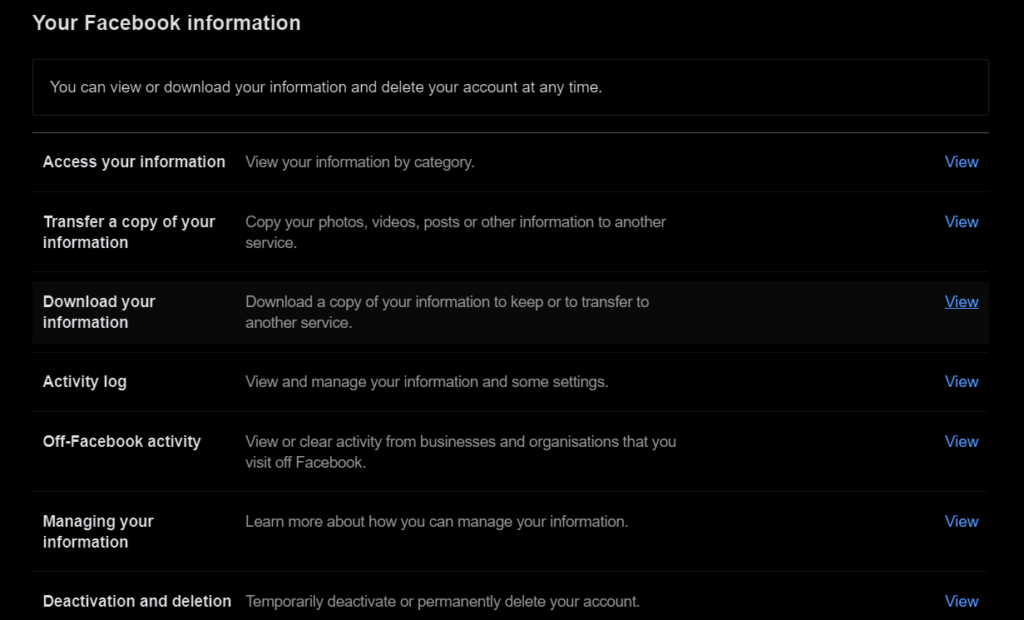Image resolution: width=1024 pixels, height=620 pixels.
Task: Click the "Transfer a copy of your information" title
Action: pos(129,232)
